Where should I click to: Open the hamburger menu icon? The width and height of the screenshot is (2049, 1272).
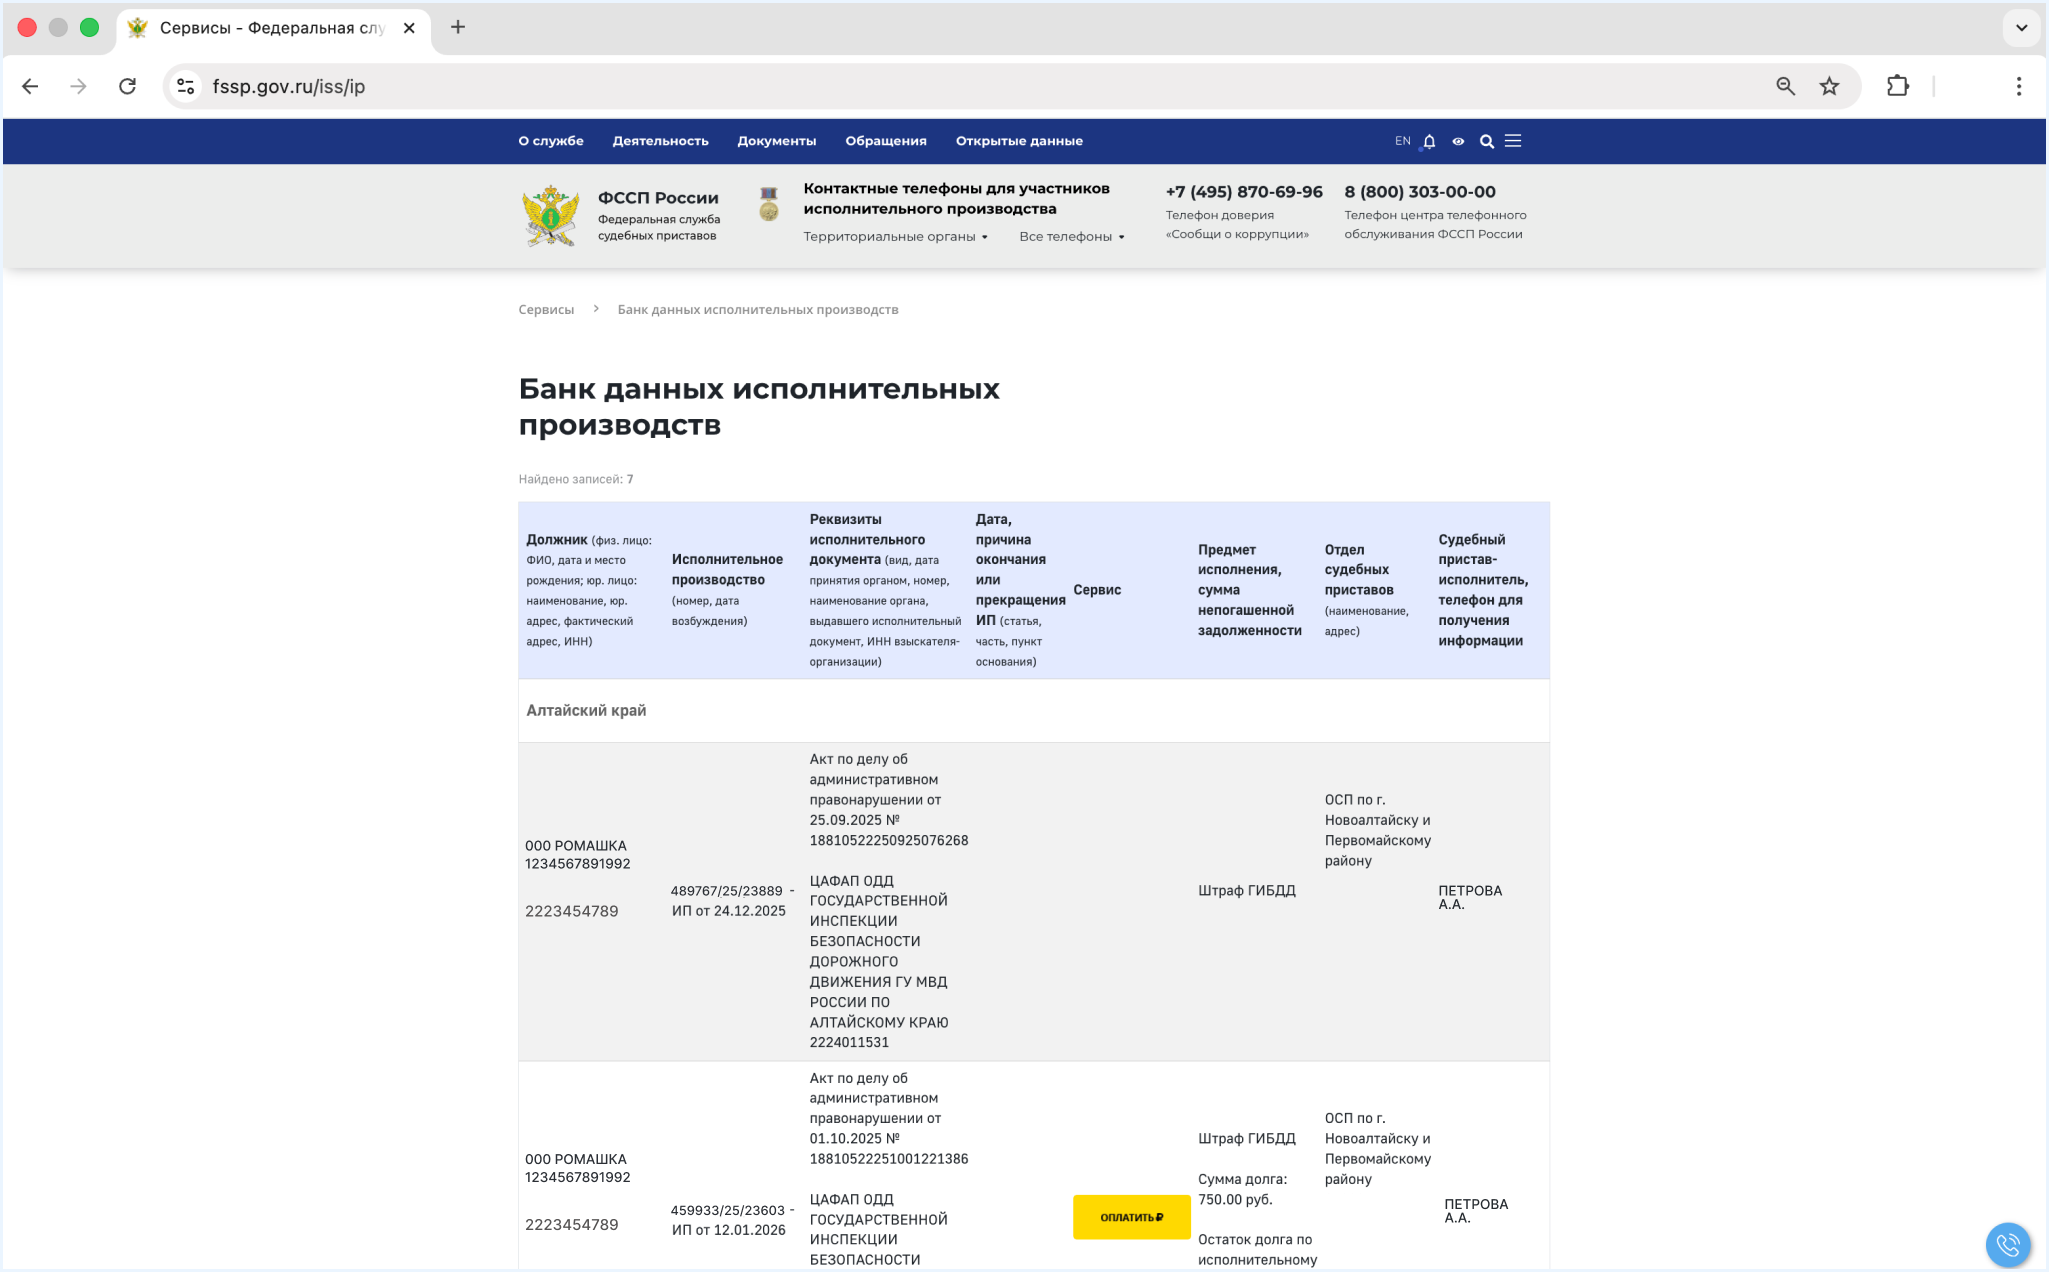pyautogui.click(x=1513, y=141)
